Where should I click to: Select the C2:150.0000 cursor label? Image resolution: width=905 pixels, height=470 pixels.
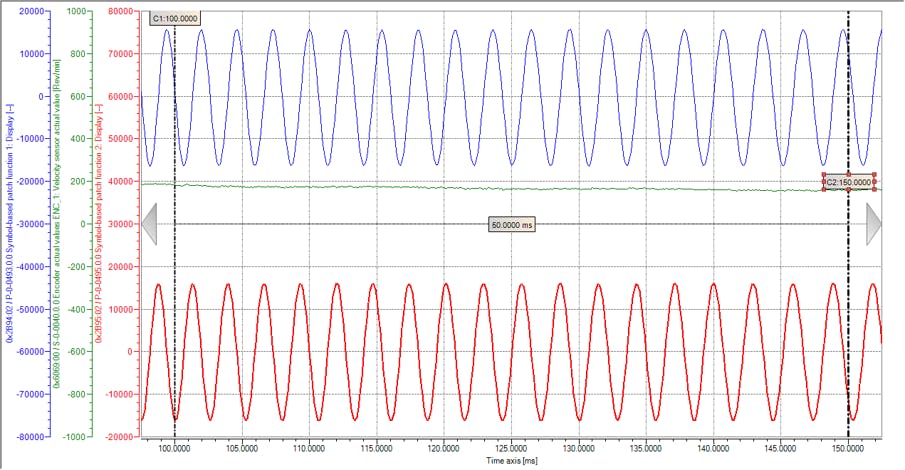click(x=849, y=182)
